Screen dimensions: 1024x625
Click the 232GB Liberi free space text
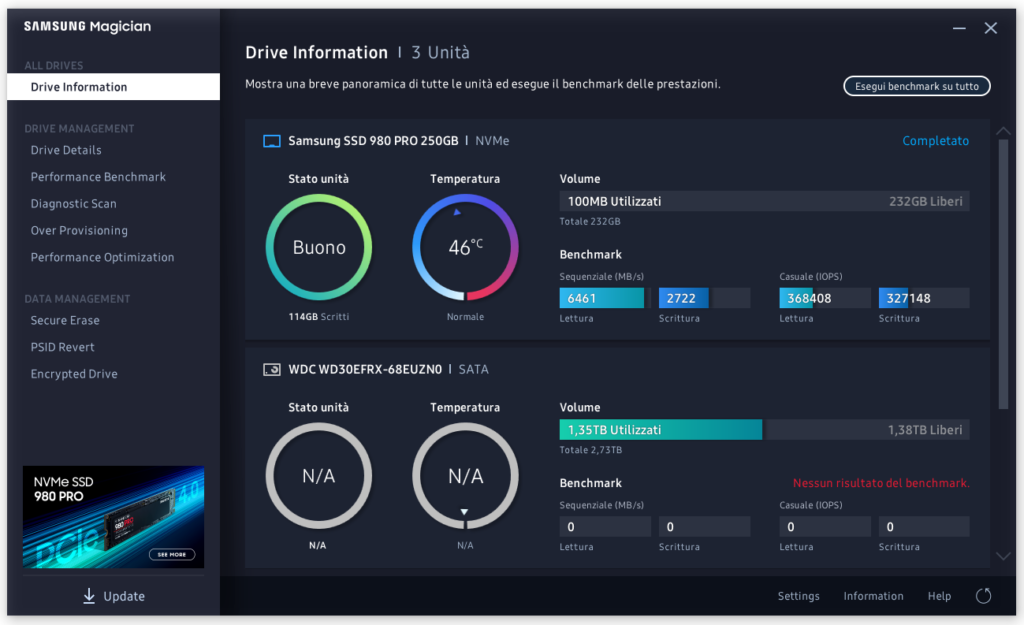click(x=925, y=201)
